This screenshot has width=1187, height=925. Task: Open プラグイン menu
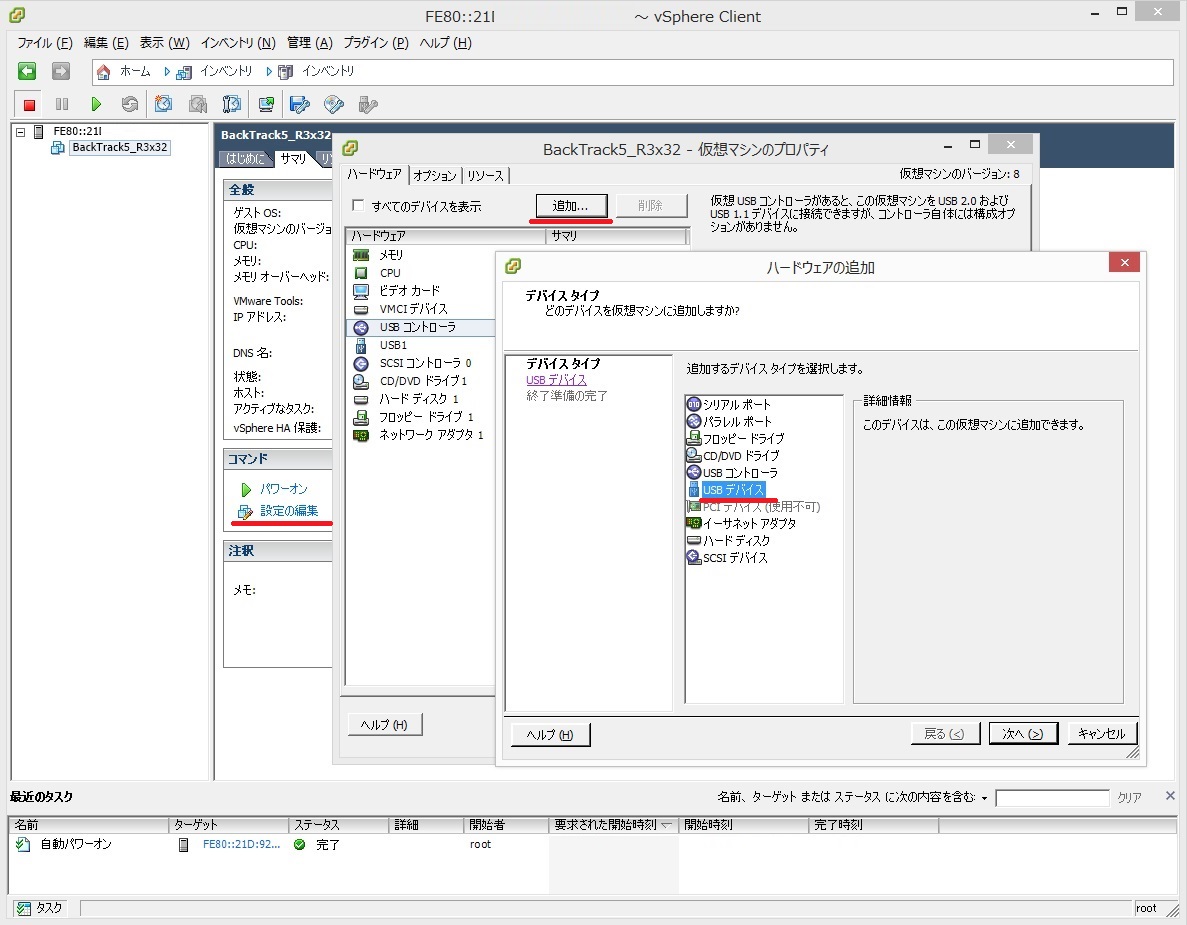point(375,43)
